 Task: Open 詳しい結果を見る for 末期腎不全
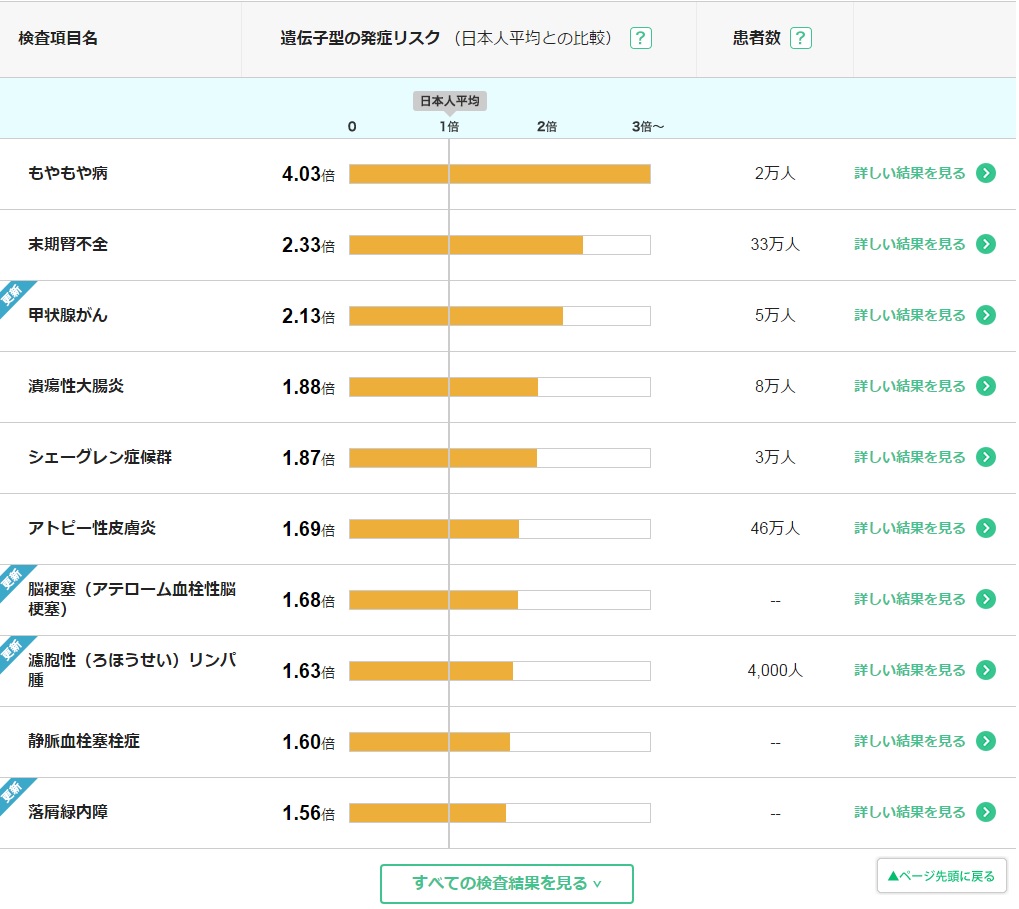coord(911,244)
